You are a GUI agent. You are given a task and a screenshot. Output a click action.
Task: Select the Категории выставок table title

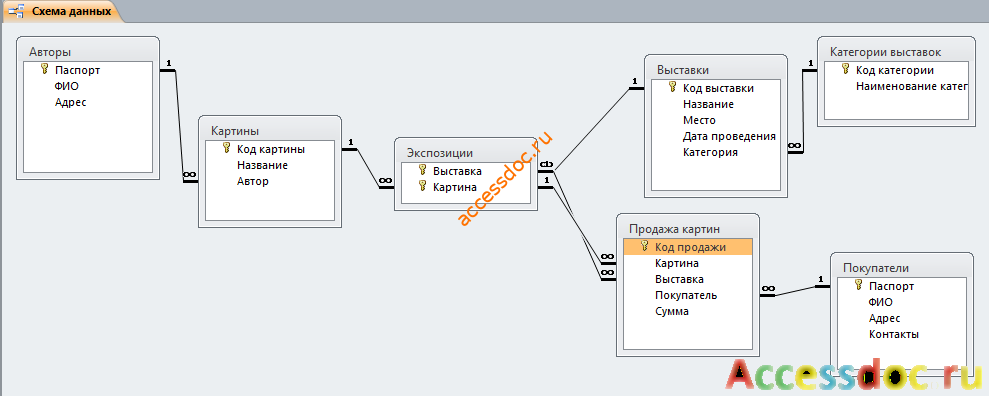(x=886, y=52)
